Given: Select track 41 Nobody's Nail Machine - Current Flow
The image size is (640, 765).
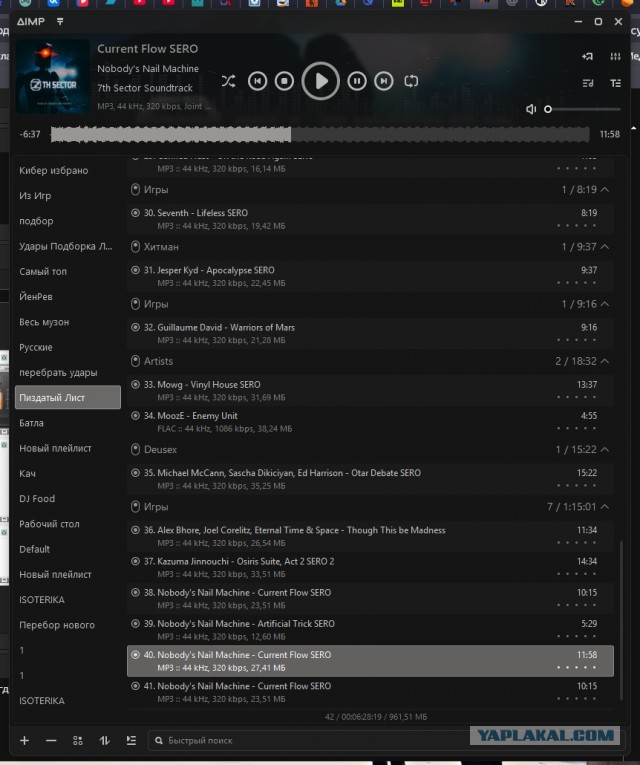Looking at the screenshot, I should click(x=370, y=692).
